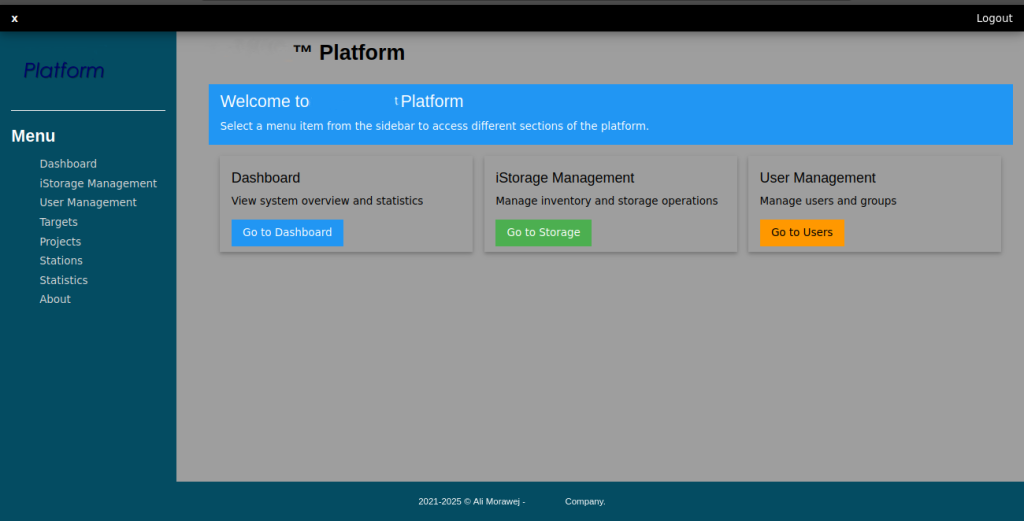The height and width of the screenshot is (521, 1024).
Task: Close the sidebar with the x icon
Action: pos(14,18)
